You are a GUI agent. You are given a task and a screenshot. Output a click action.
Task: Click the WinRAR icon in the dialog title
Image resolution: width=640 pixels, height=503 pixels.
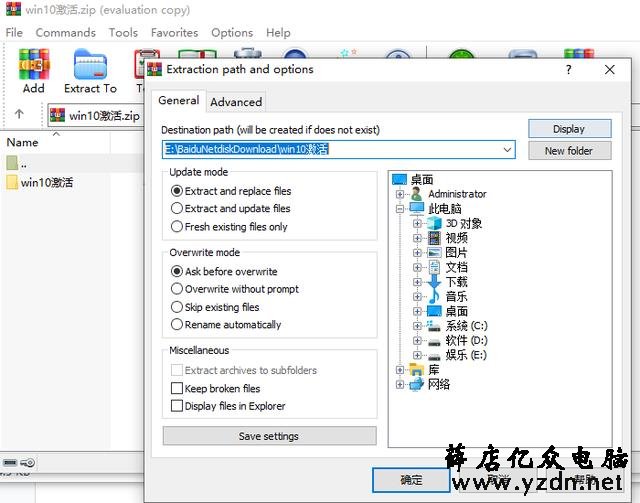pos(154,69)
